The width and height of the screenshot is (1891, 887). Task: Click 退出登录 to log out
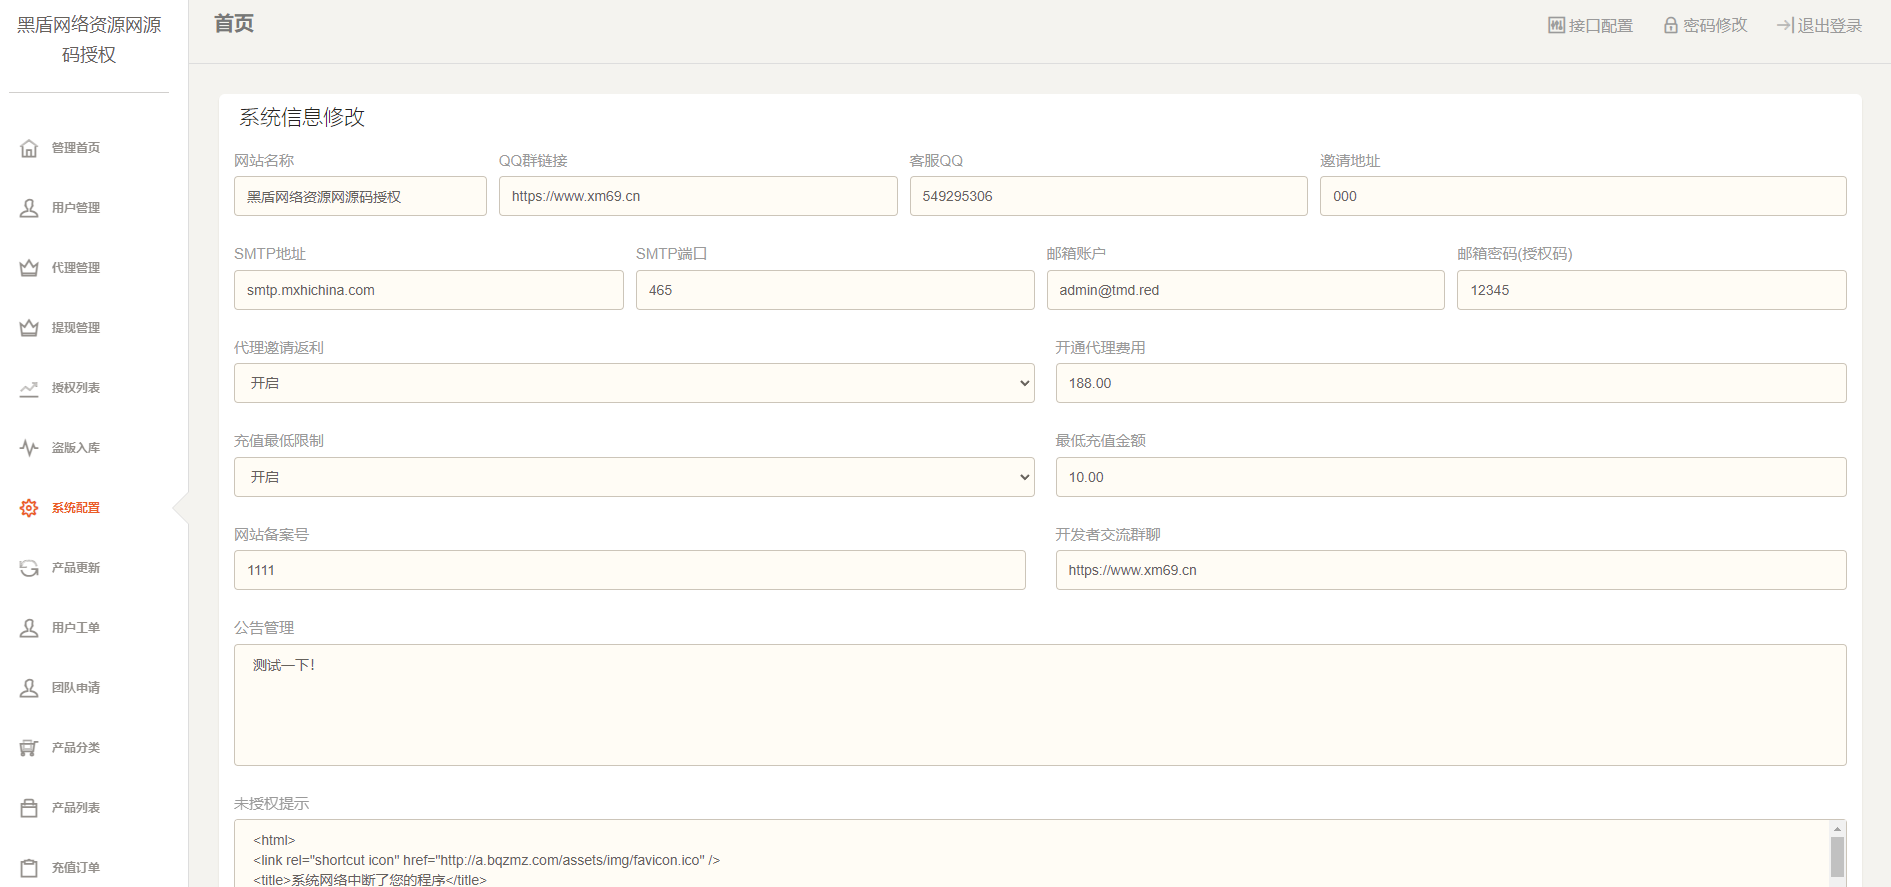1819,26
